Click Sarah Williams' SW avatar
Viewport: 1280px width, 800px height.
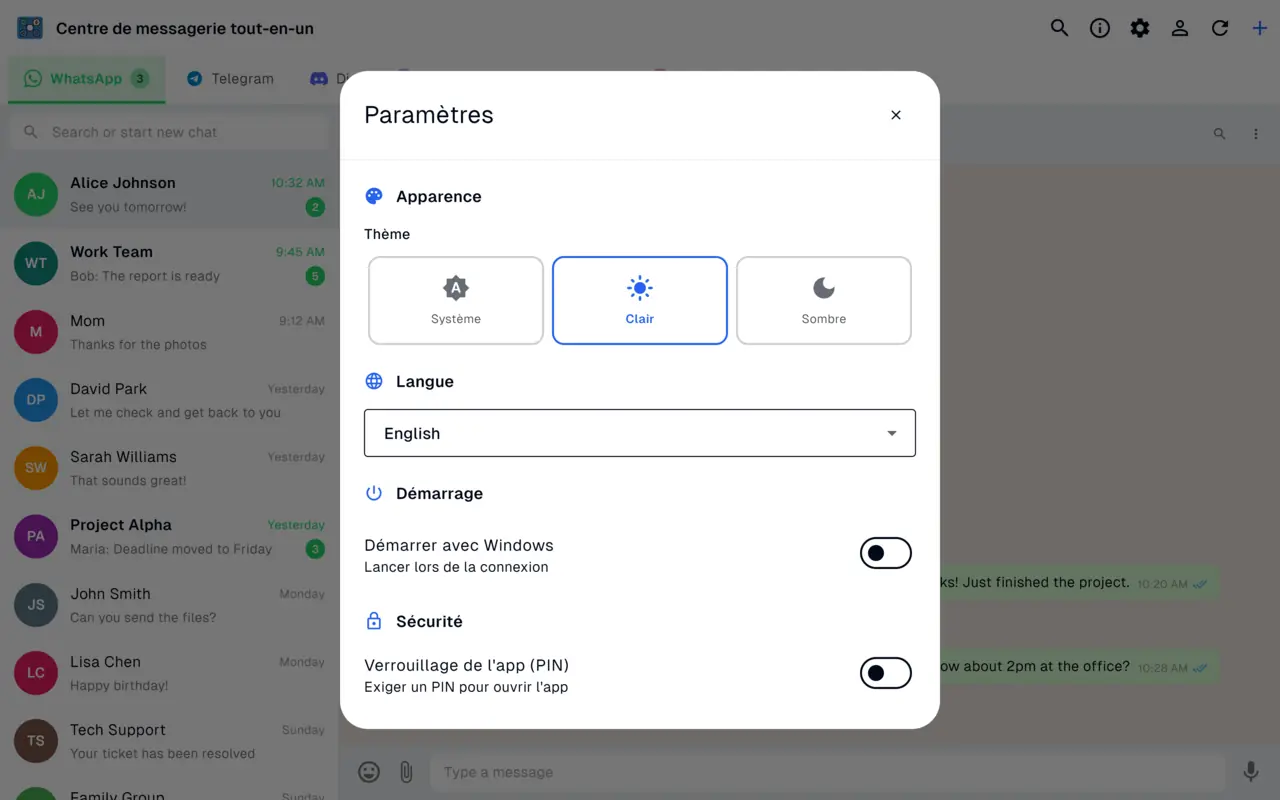click(x=36, y=468)
